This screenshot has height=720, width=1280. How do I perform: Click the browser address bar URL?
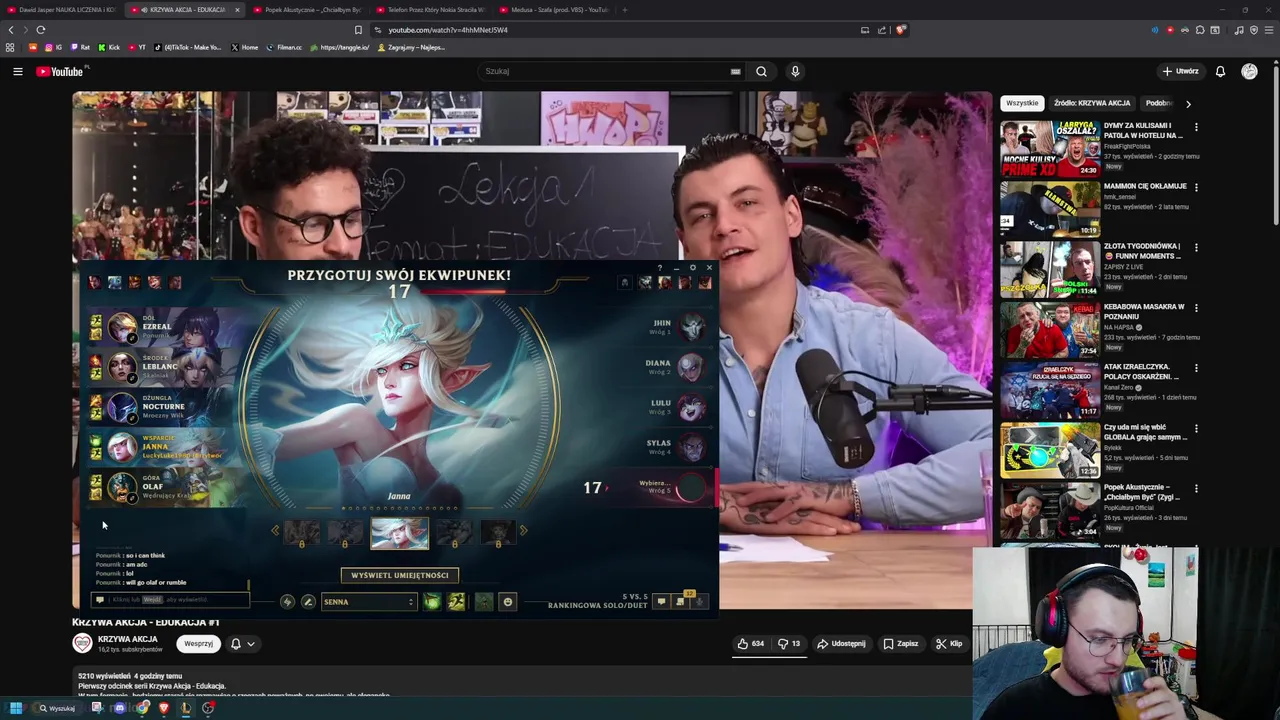[448, 30]
